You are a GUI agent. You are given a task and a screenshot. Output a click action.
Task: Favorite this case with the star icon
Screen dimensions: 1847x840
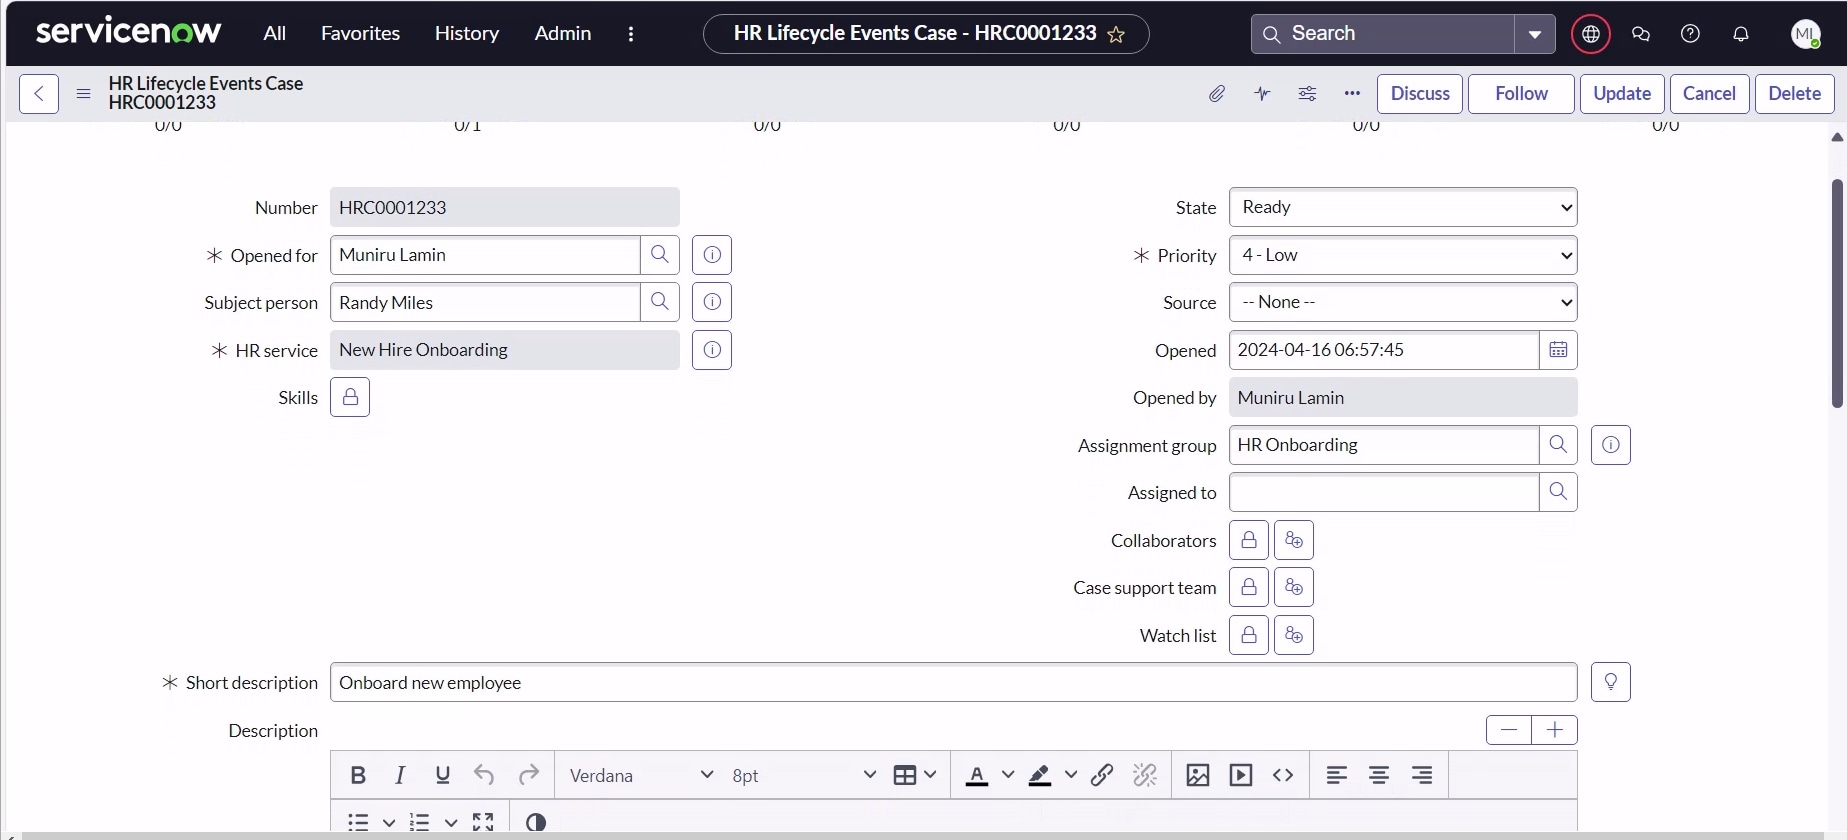click(1116, 35)
